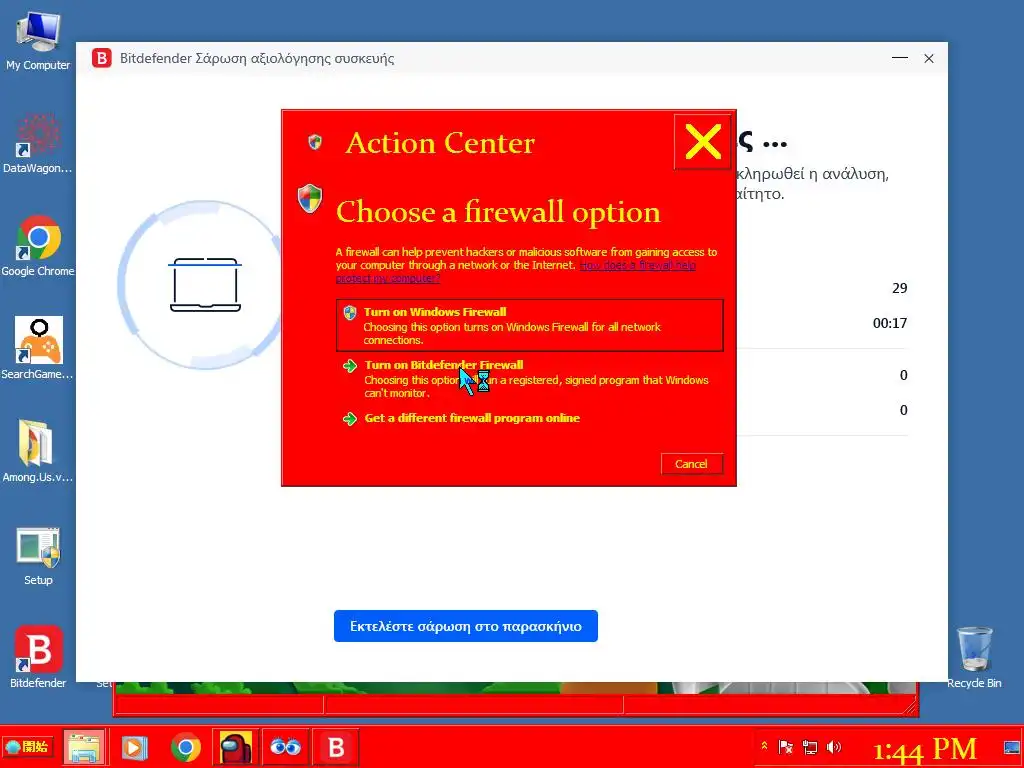Click the scanned count value 29
The height and width of the screenshot is (768, 1024).
point(899,289)
